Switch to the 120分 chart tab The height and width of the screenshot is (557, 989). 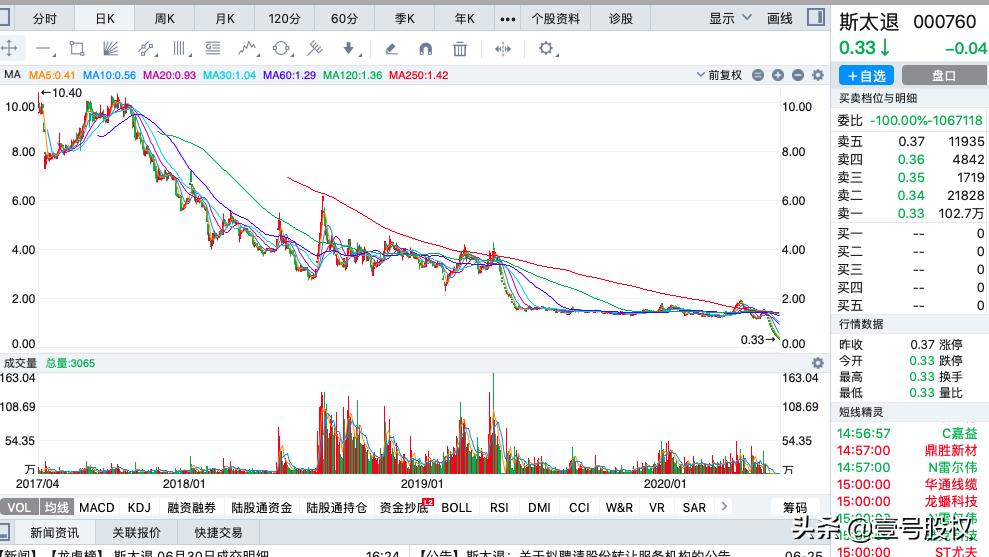point(284,19)
